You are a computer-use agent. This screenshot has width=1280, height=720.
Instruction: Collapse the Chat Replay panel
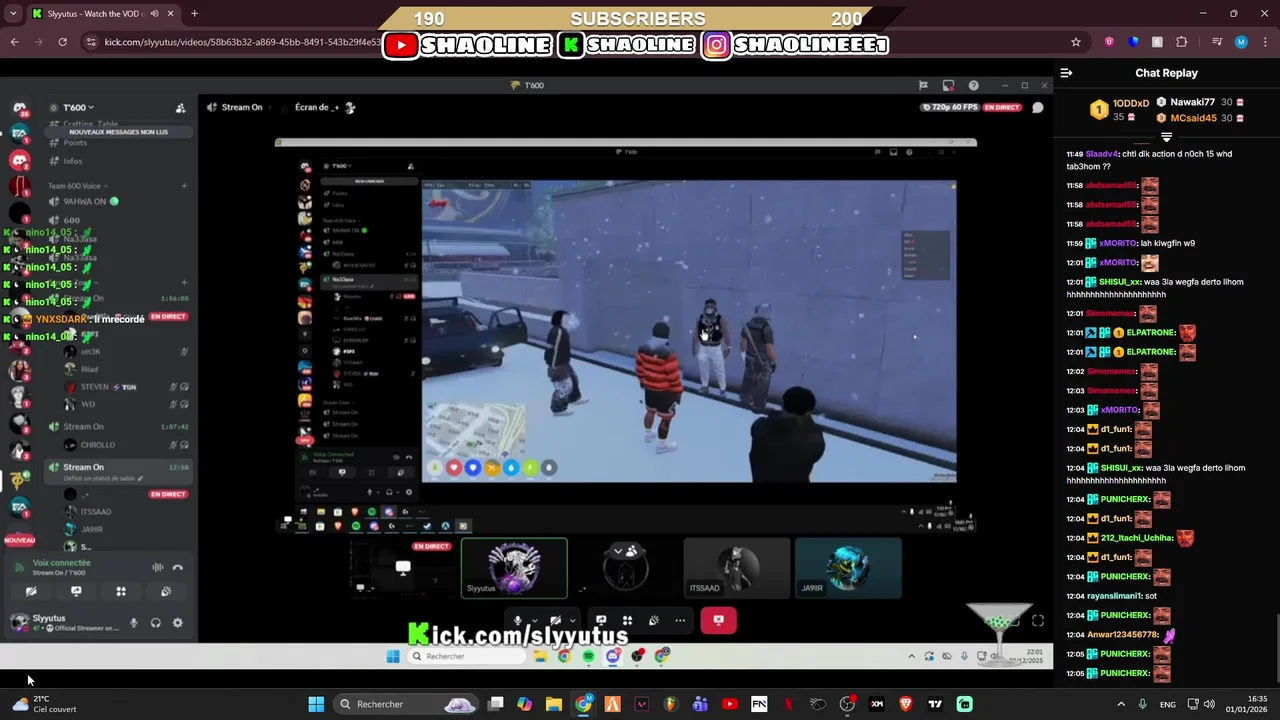point(1066,73)
